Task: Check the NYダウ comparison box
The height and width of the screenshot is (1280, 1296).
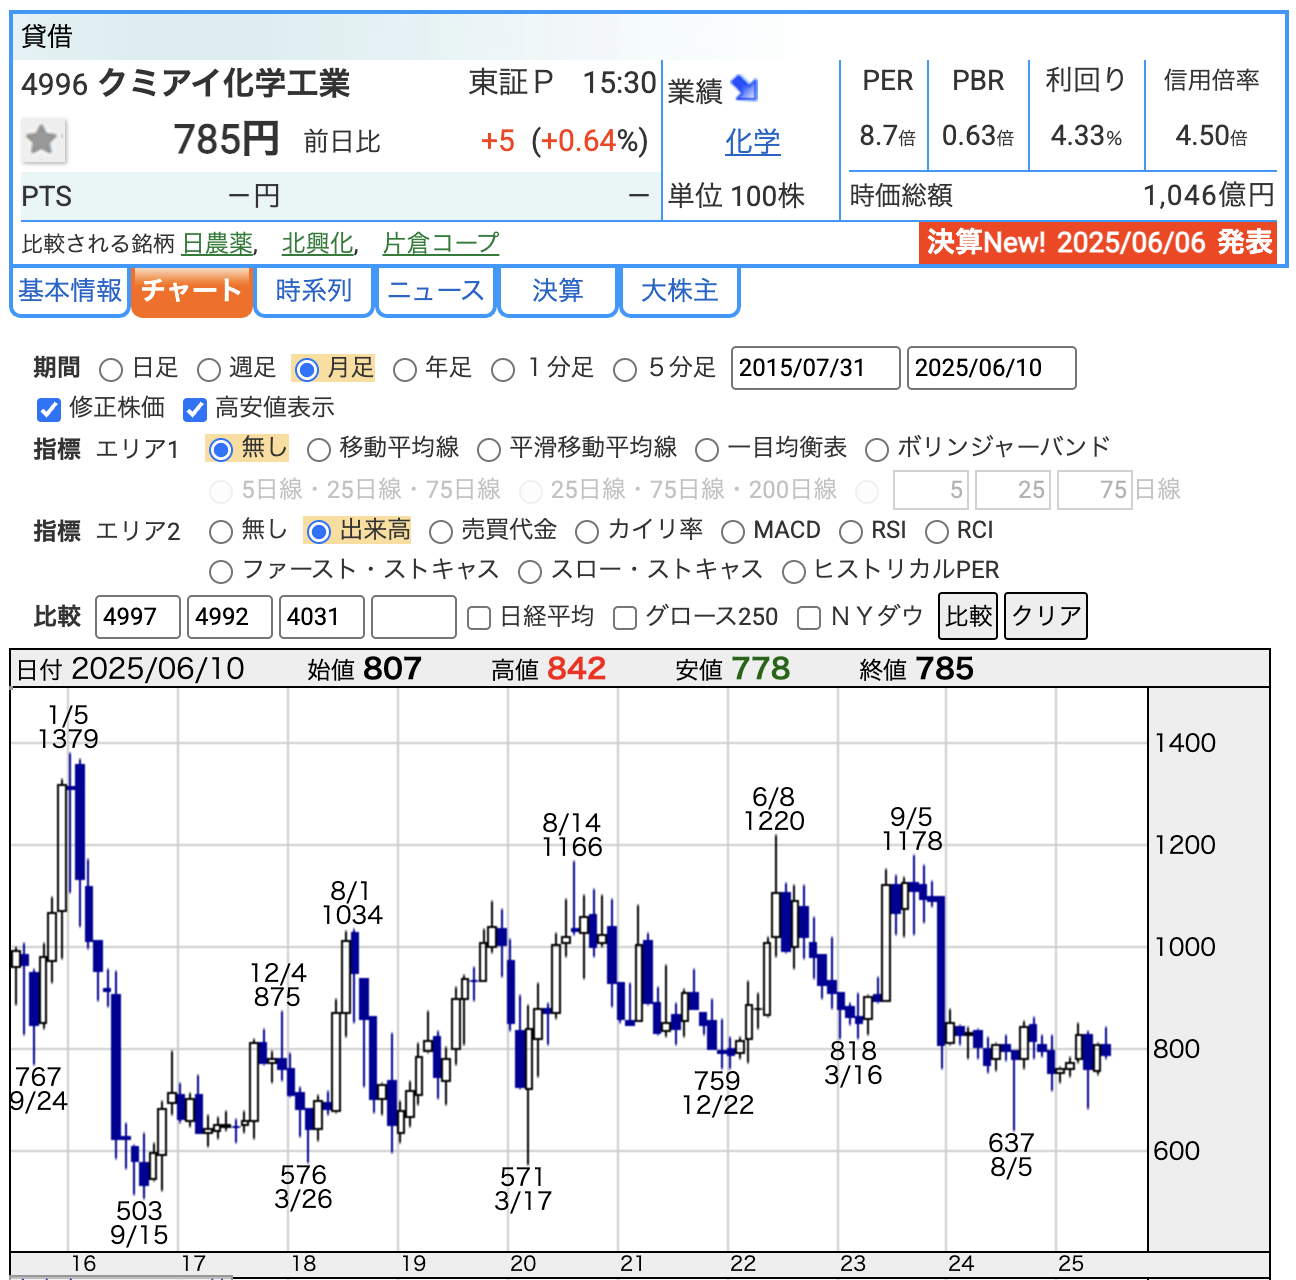Action: (x=809, y=618)
